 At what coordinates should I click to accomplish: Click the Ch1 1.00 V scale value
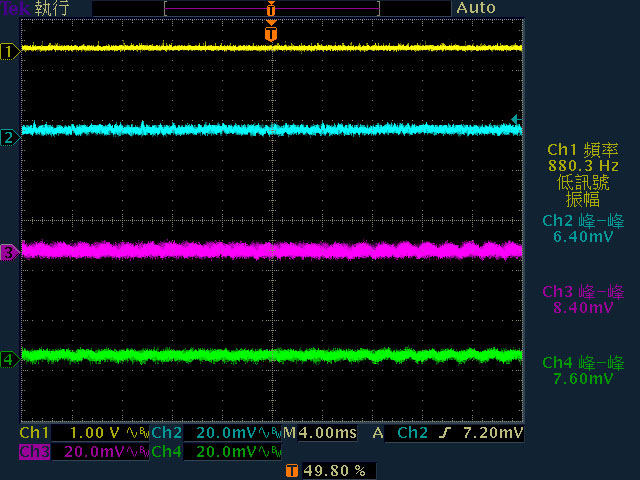[95, 433]
